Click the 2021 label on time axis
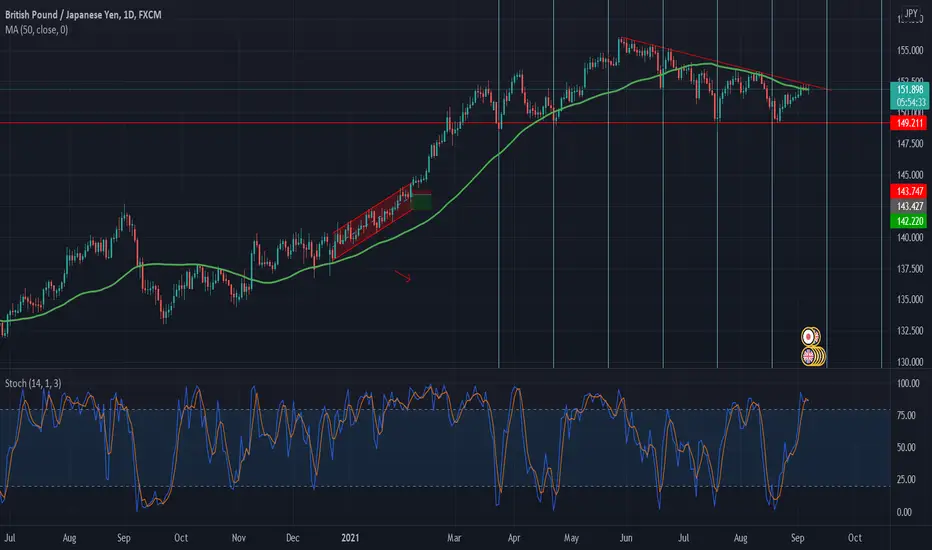Viewport: 932px width, 550px height. click(350, 538)
